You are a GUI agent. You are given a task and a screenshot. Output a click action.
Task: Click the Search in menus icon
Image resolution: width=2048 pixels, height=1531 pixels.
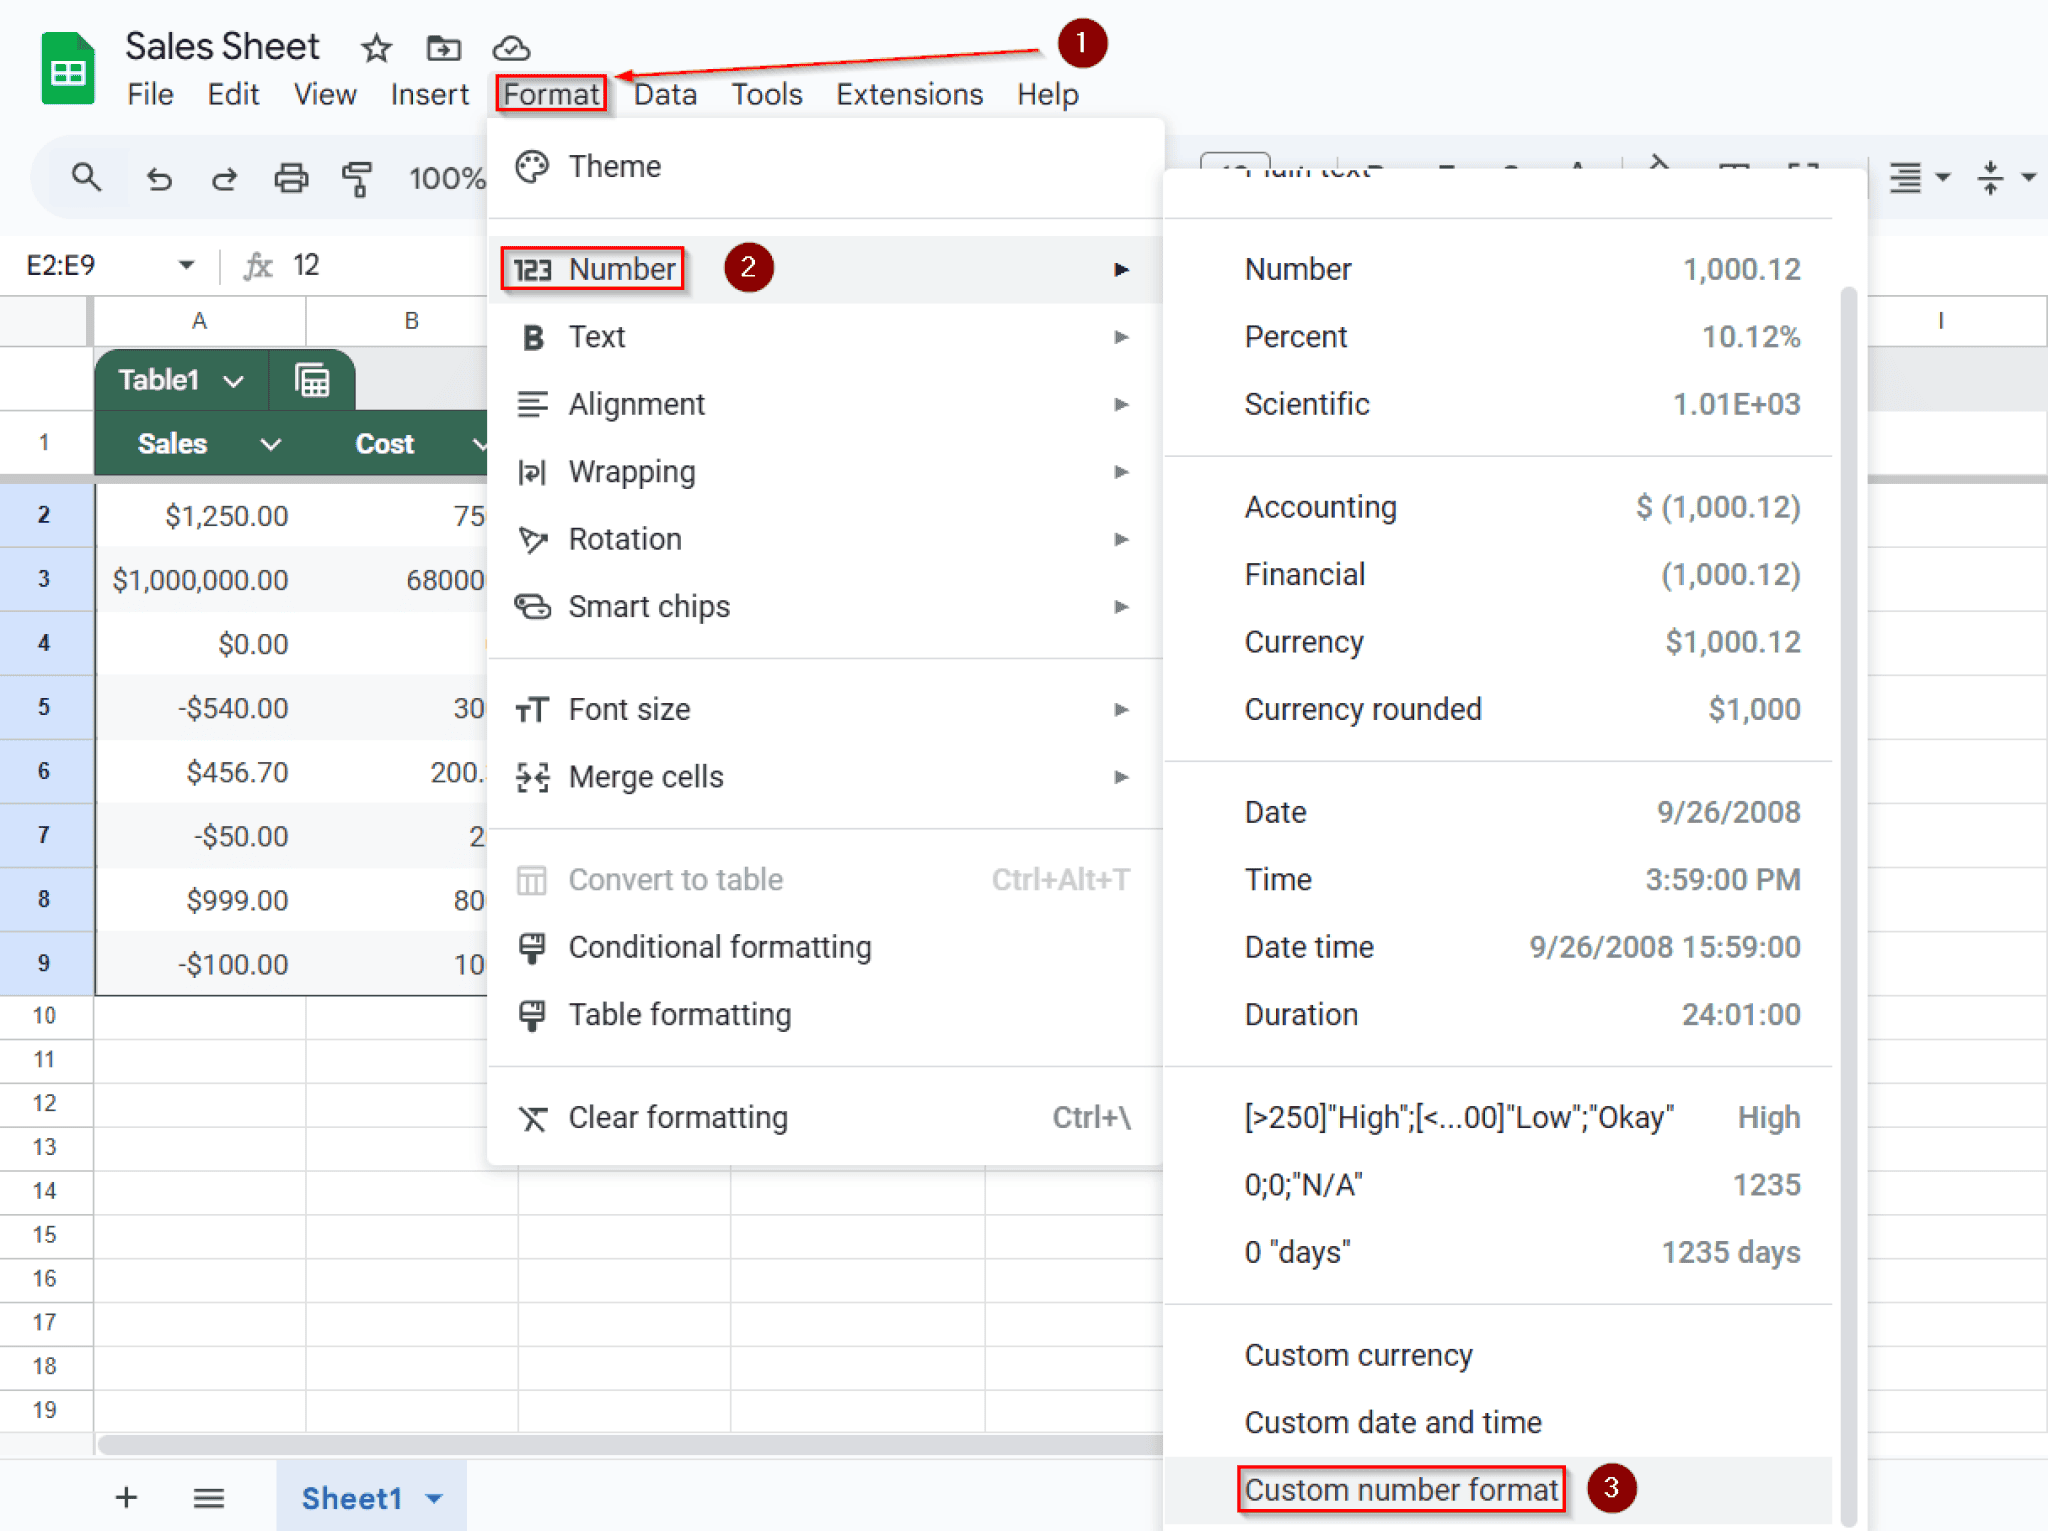click(x=86, y=177)
